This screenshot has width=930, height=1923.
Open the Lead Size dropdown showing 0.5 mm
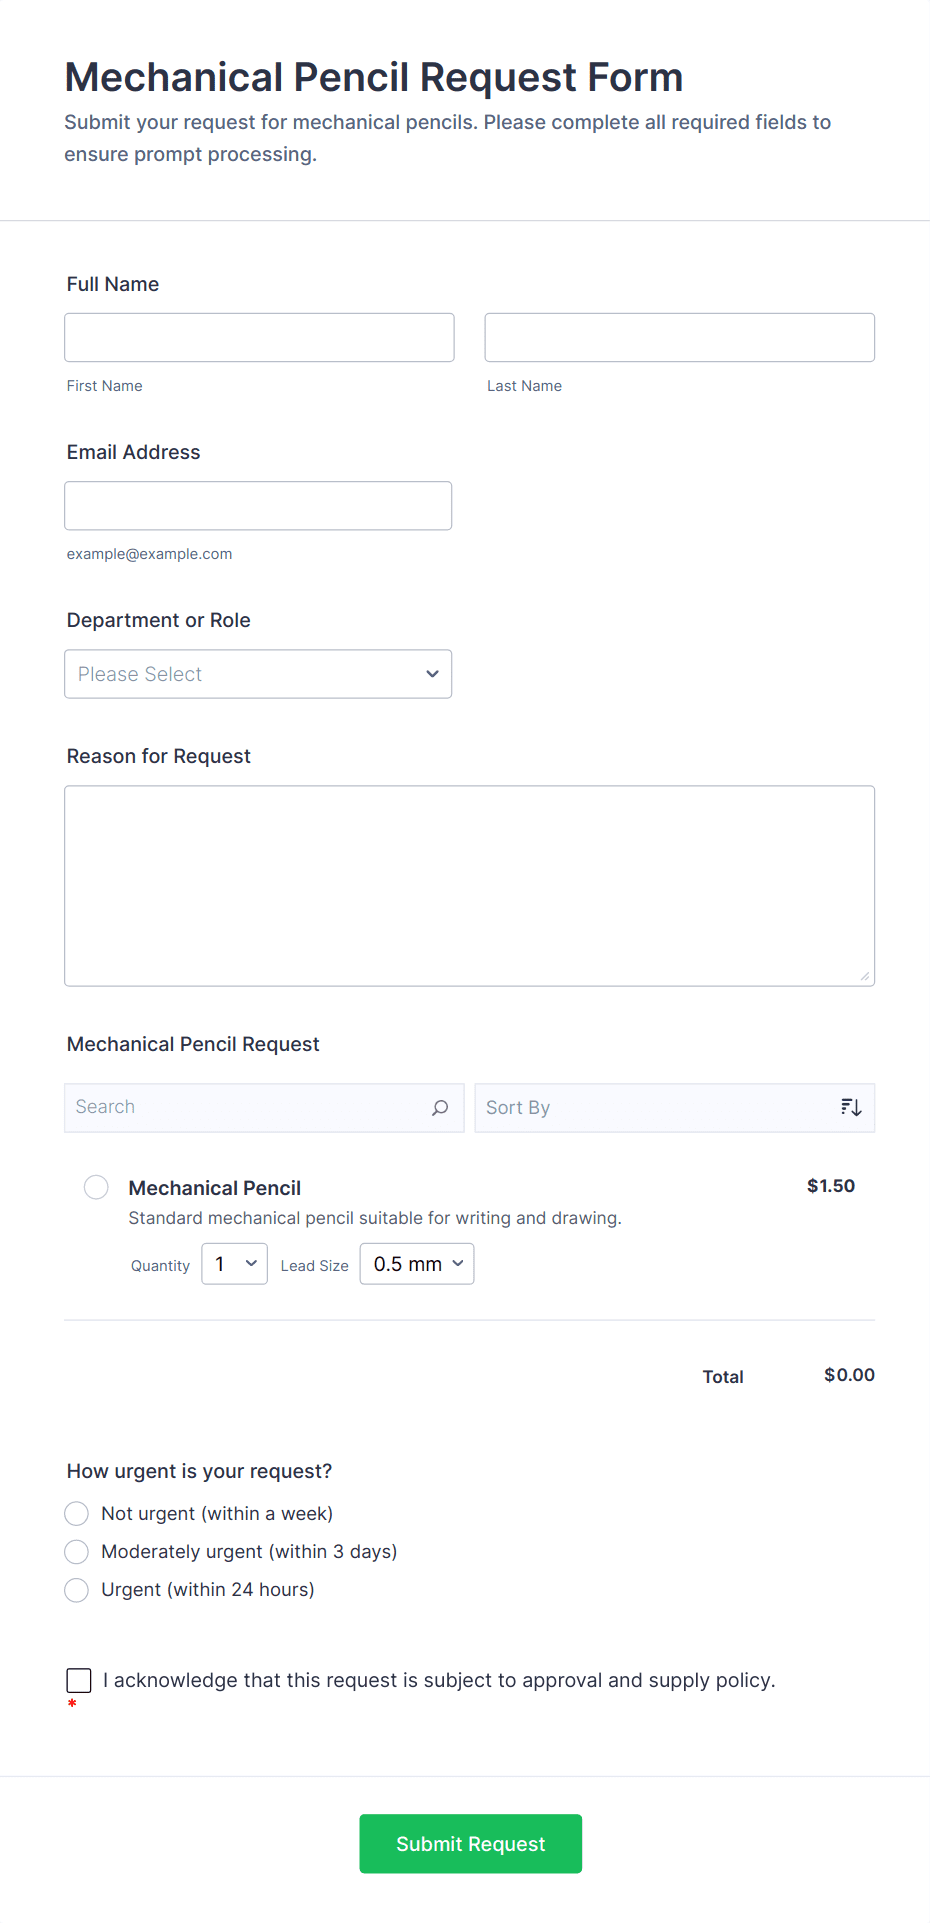pyautogui.click(x=416, y=1263)
